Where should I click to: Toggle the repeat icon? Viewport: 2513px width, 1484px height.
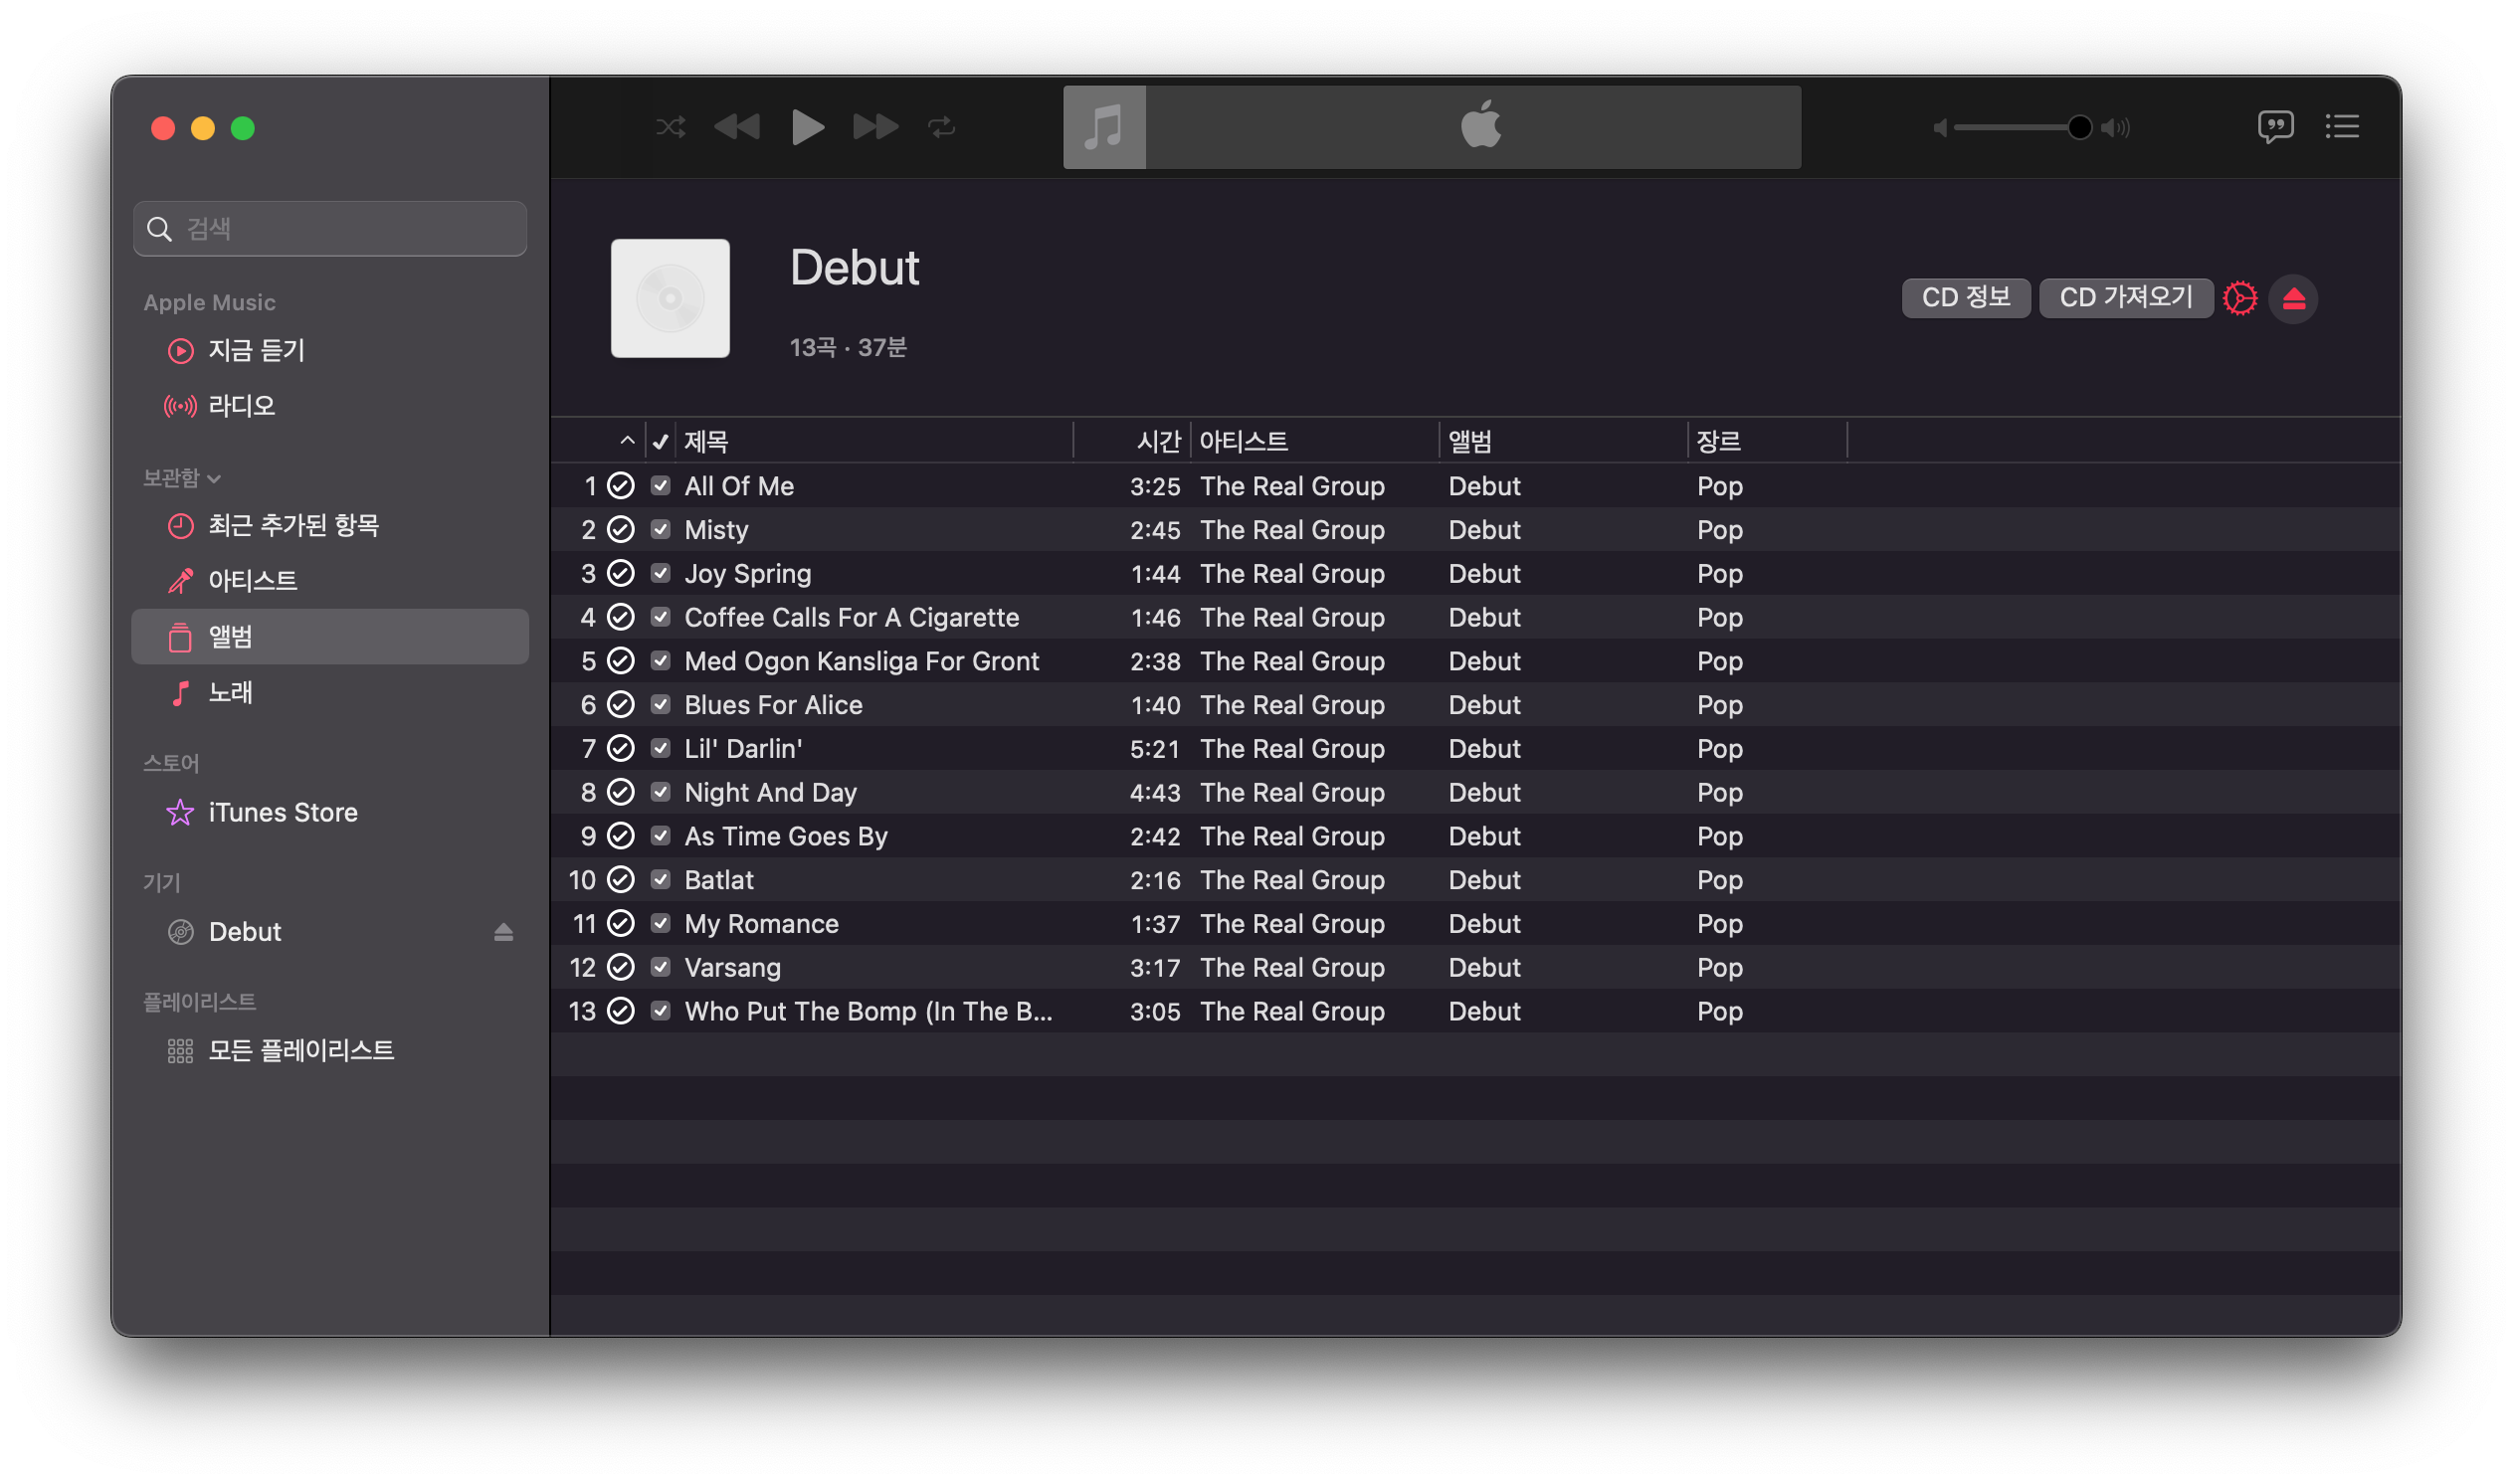942,127
